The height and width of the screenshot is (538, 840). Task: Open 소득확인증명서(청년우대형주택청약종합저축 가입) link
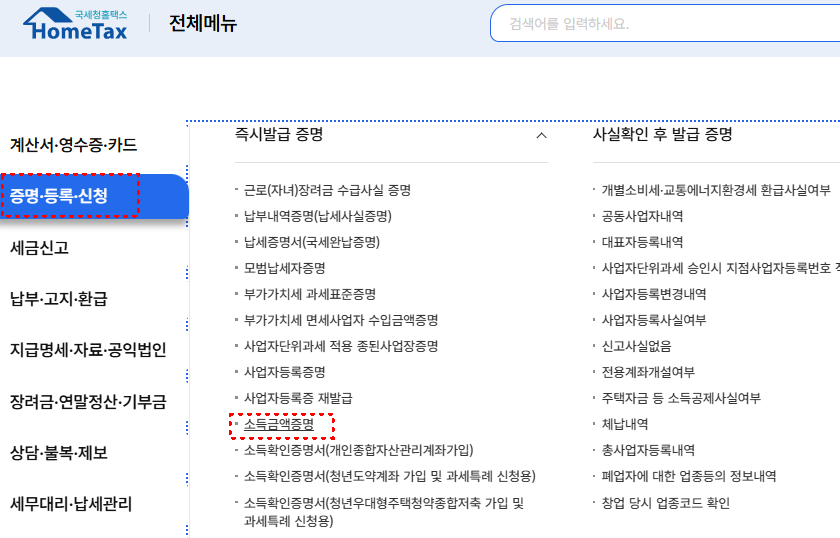point(384,512)
